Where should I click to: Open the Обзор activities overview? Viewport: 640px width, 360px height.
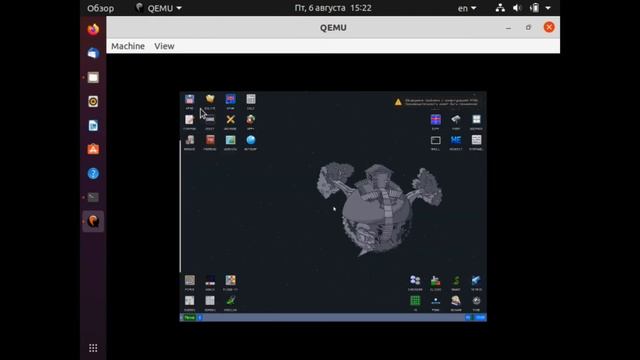click(100, 8)
